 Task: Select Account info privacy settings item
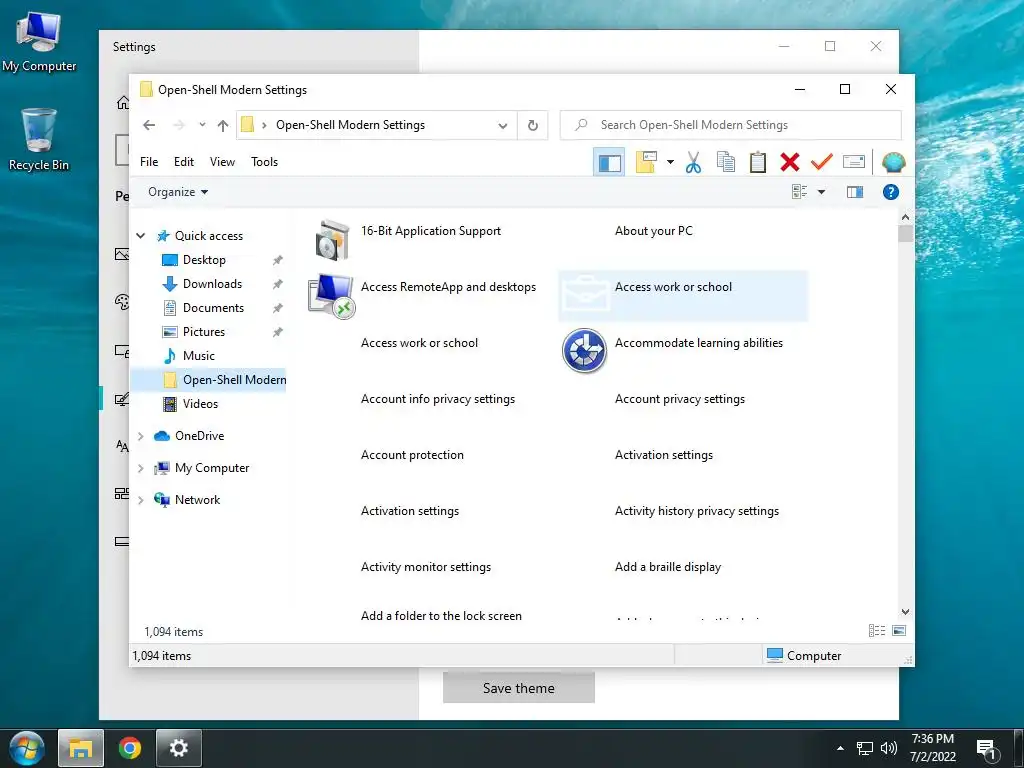438,399
